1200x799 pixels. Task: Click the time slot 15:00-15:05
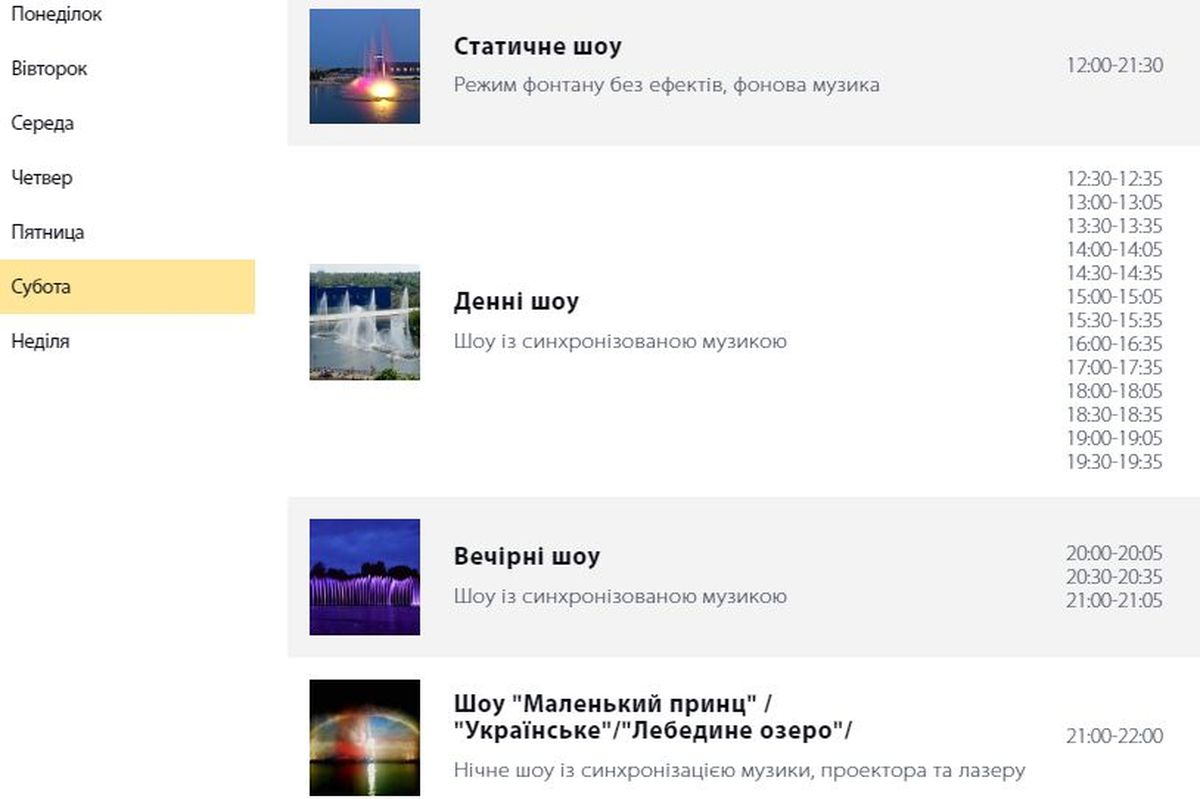pyautogui.click(x=1114, y=297)
